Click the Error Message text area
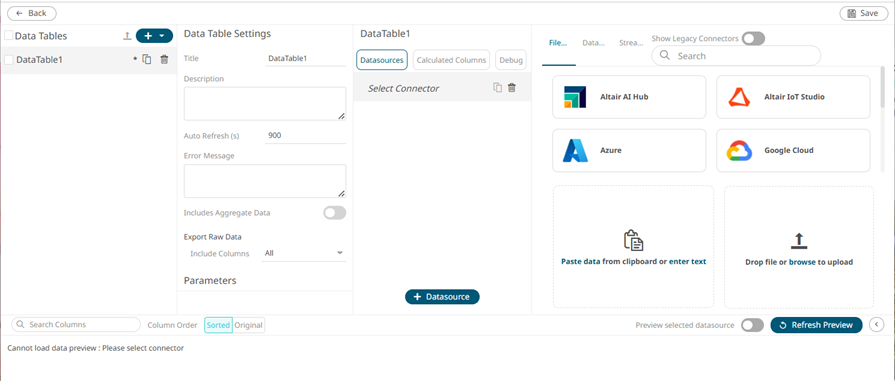 click(265, 181)
